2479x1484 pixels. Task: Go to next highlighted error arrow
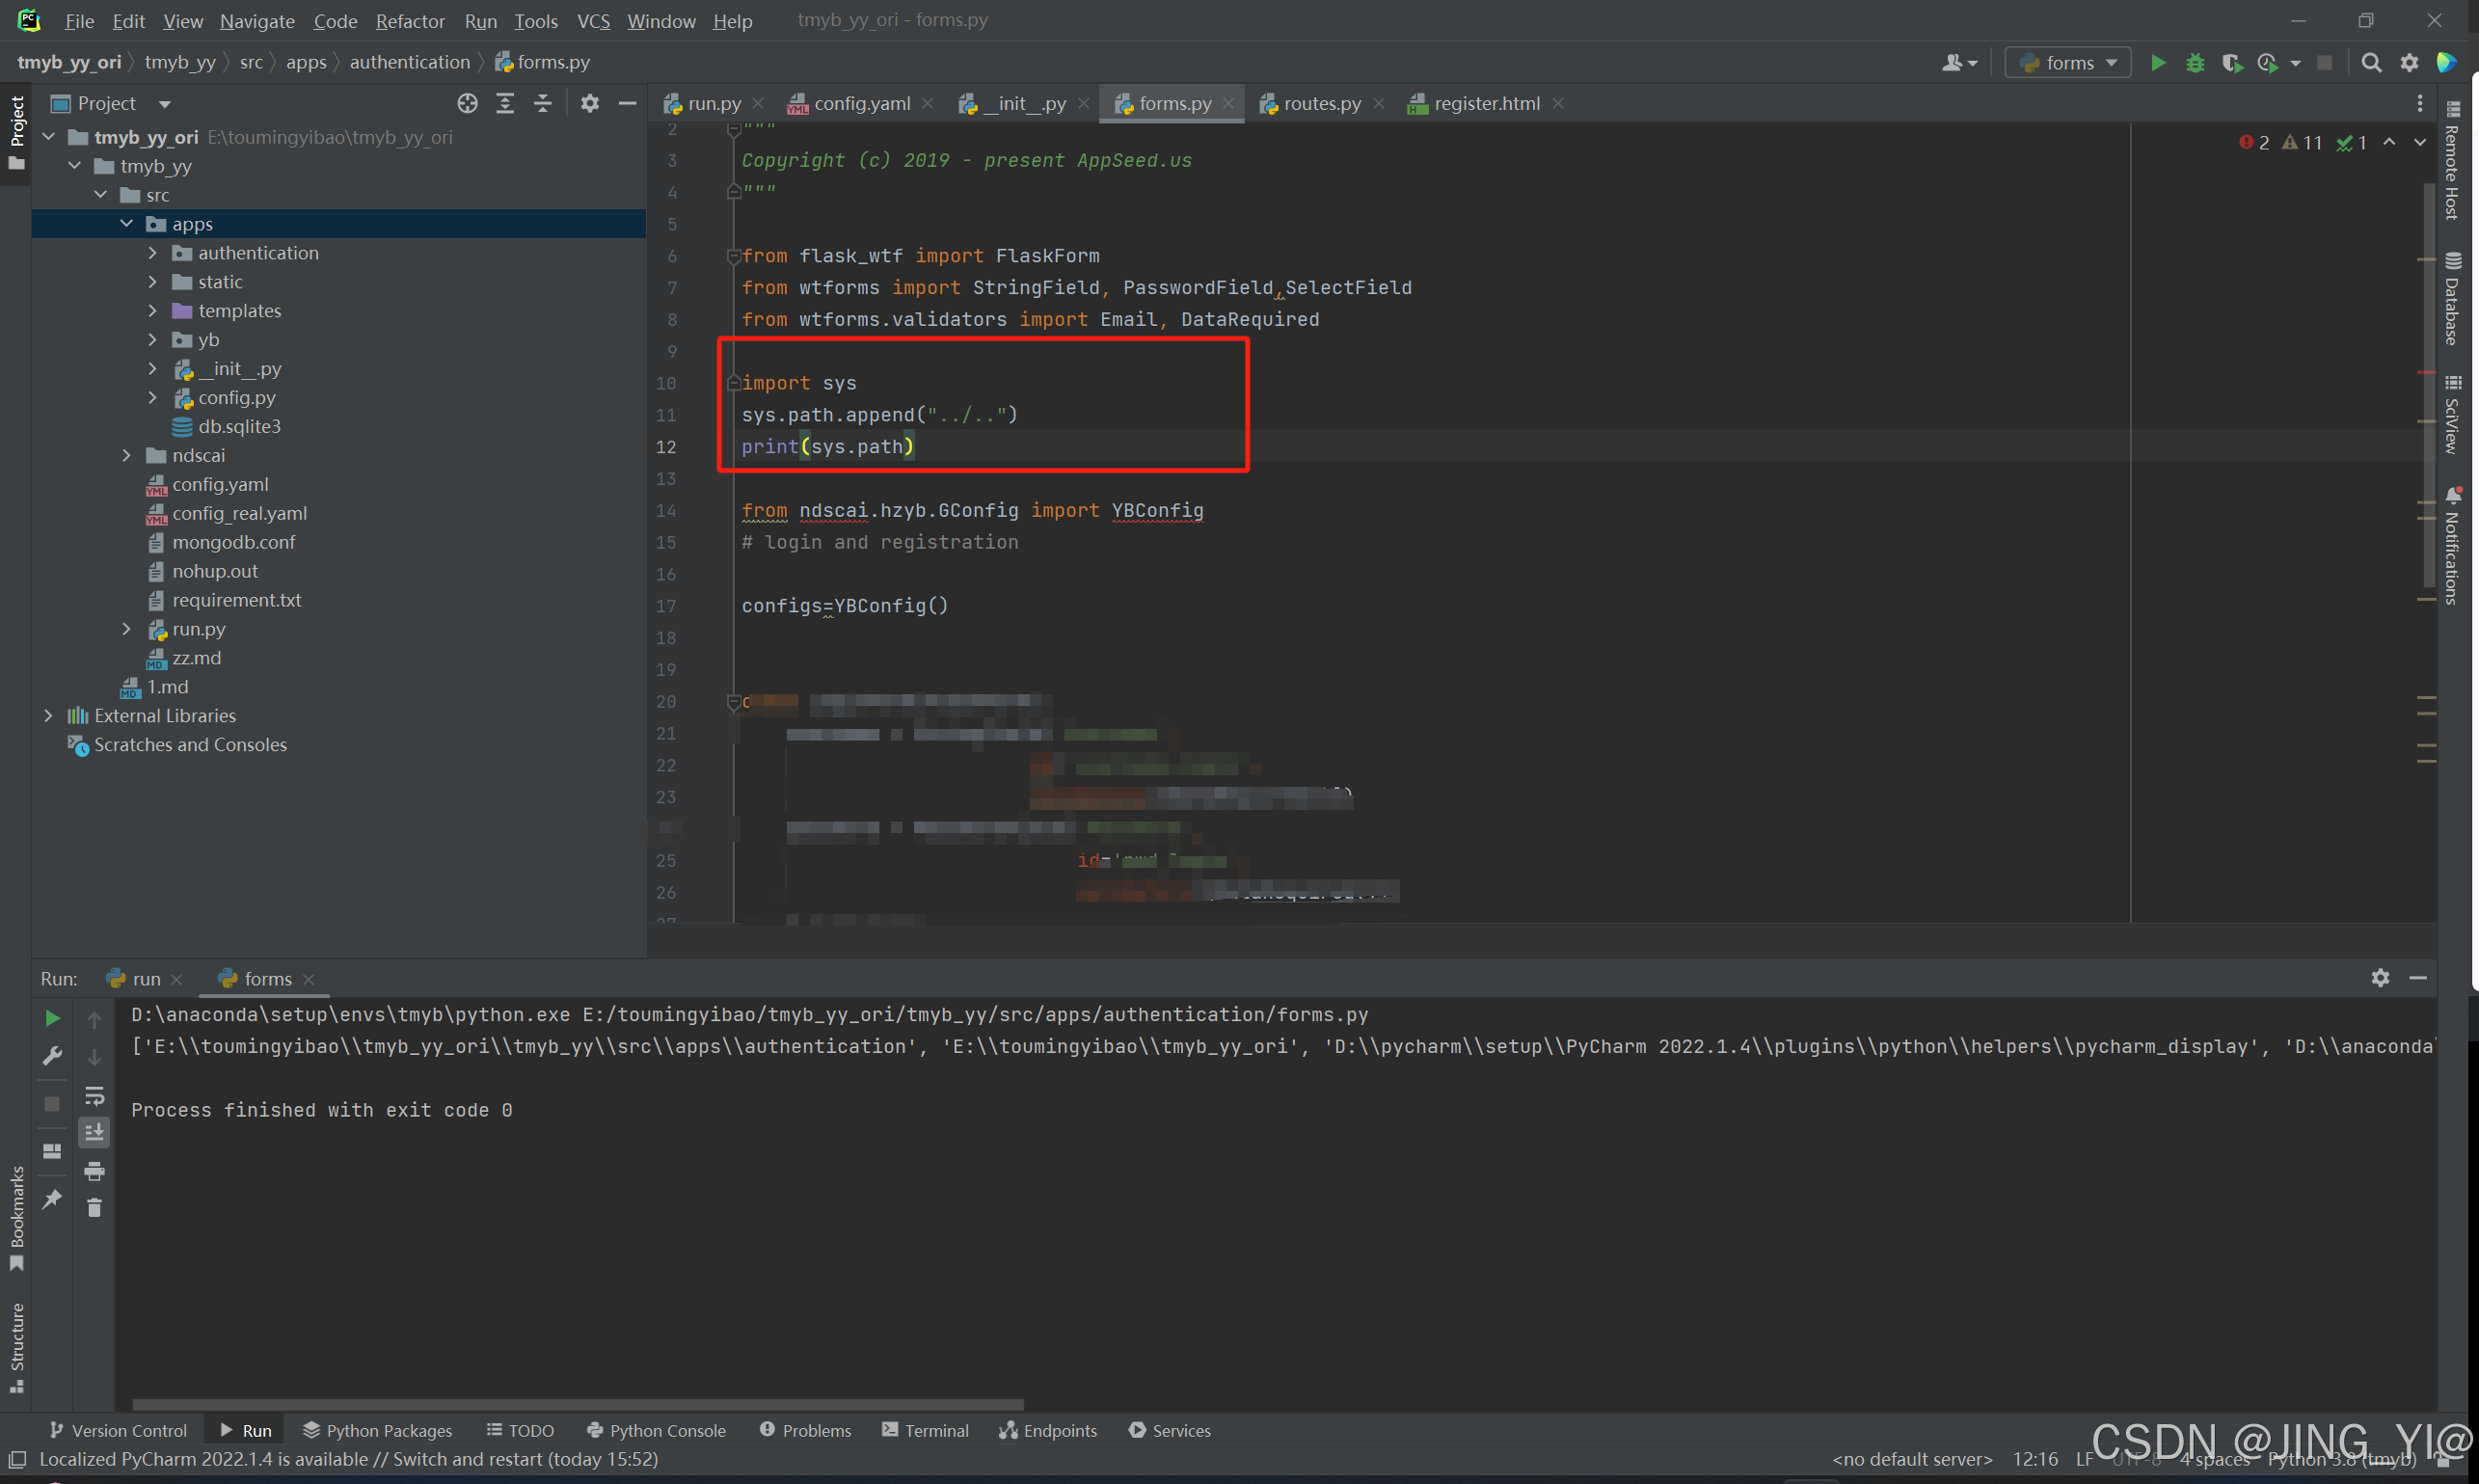(x=2420, y=142)
